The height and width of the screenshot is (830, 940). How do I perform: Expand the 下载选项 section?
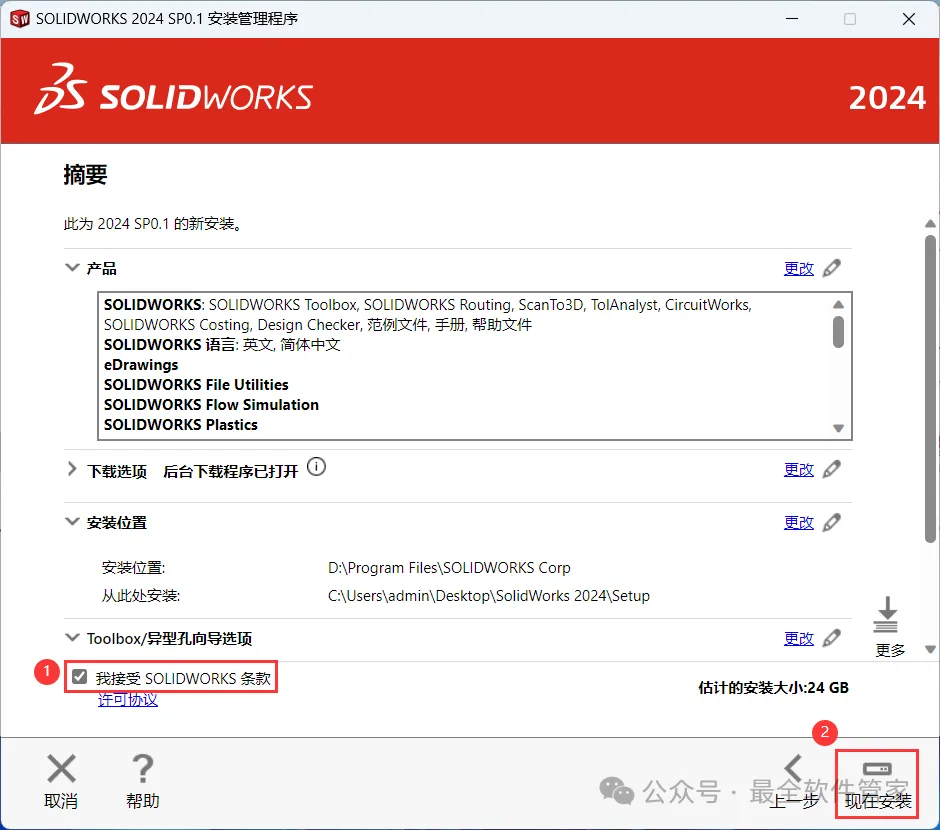72,469
